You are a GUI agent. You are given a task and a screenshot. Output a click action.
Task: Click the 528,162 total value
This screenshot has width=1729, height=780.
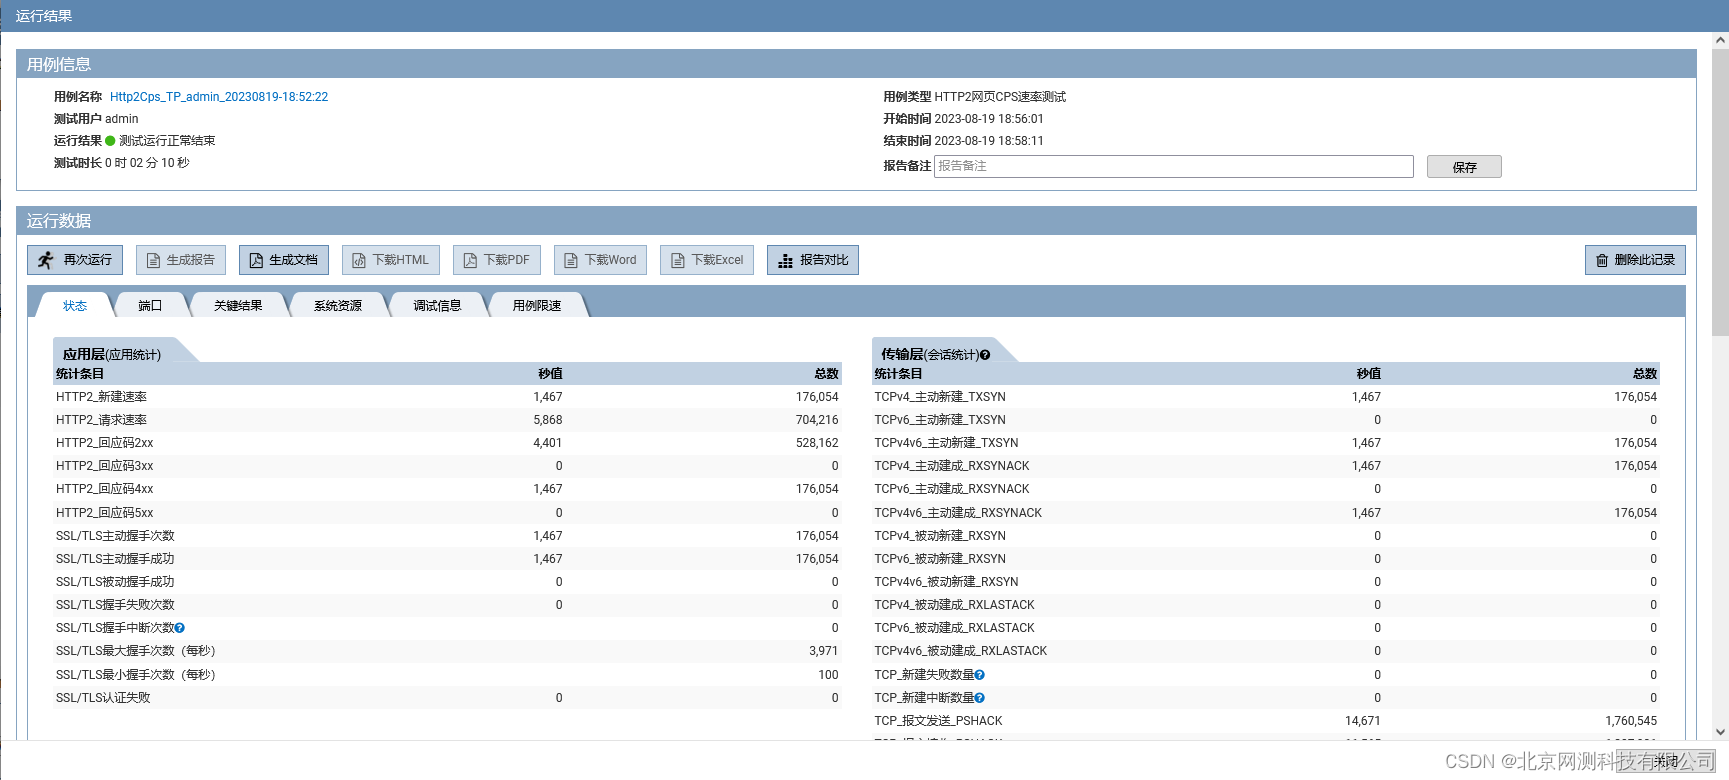(817, 443)
